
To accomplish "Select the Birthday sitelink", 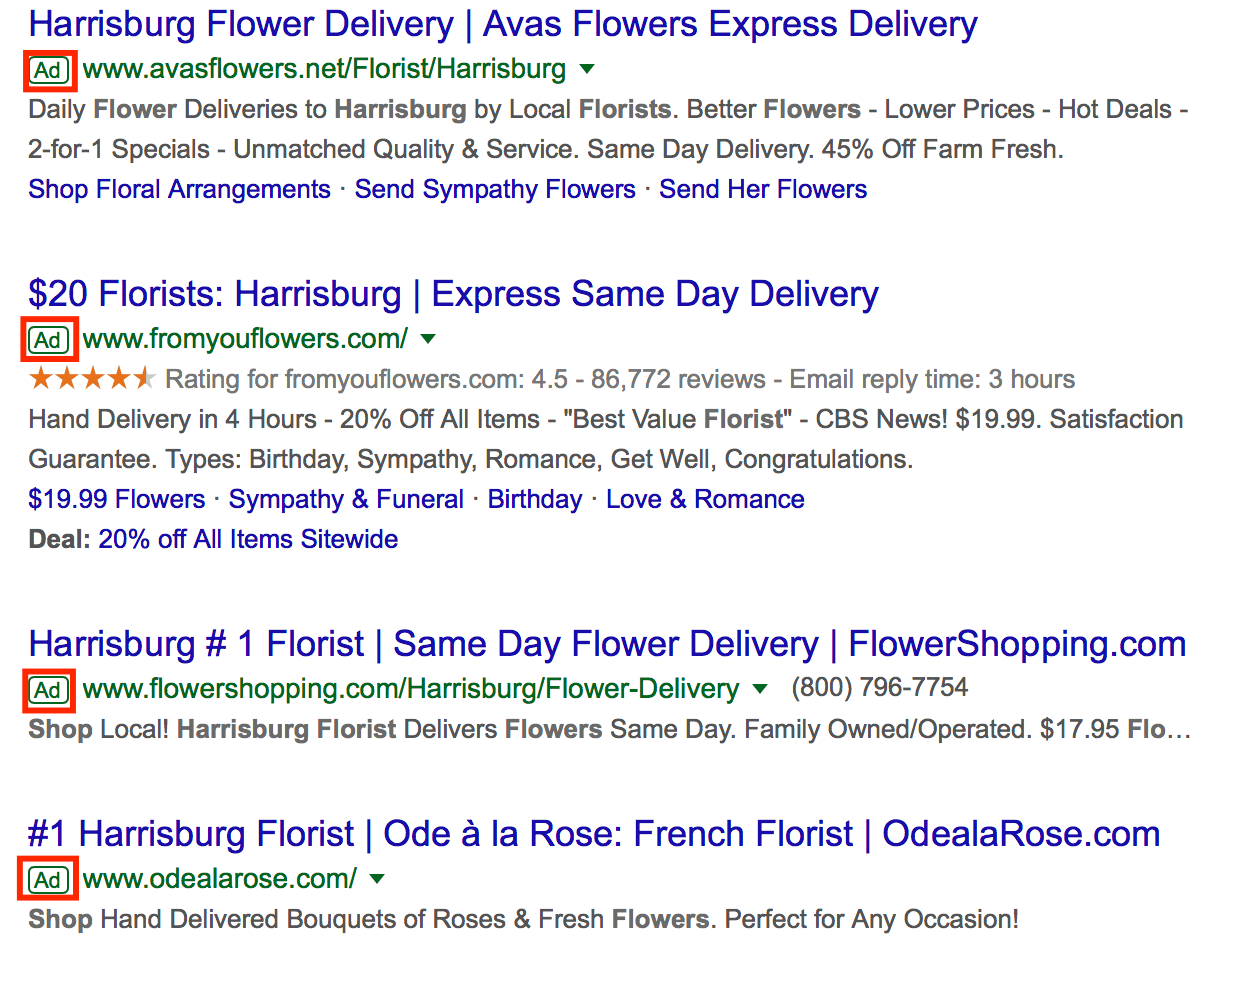I will click(x=535, y=499).
